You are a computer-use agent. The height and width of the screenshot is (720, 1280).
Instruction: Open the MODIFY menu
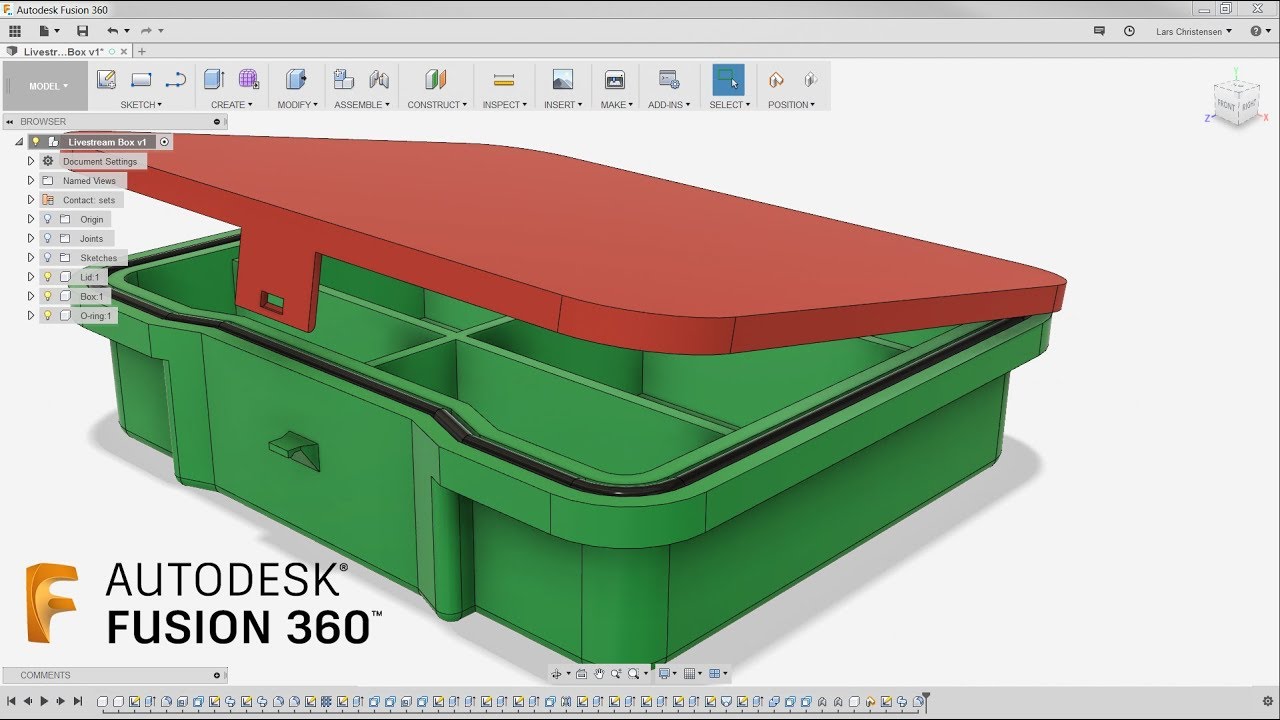[297, 104]
